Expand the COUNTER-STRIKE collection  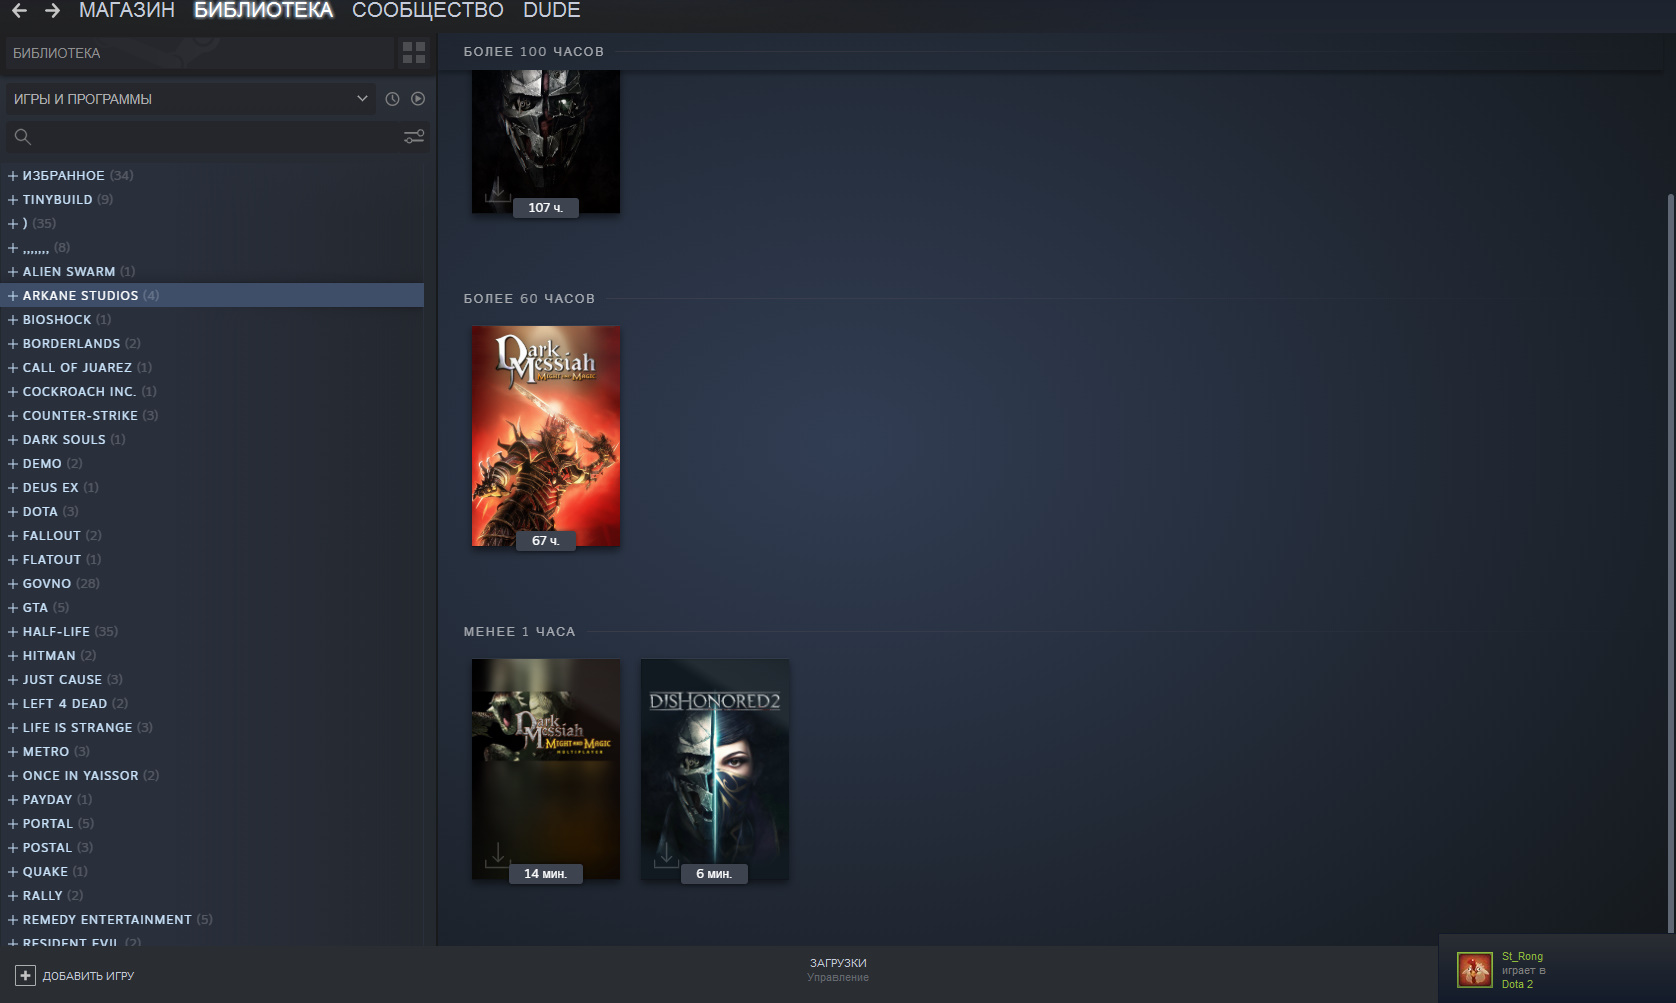13,416
